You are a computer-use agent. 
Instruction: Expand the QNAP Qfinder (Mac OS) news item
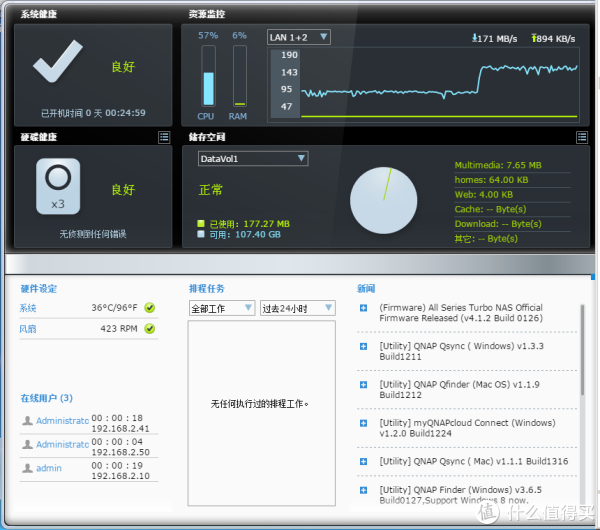[x=363, y=384]
